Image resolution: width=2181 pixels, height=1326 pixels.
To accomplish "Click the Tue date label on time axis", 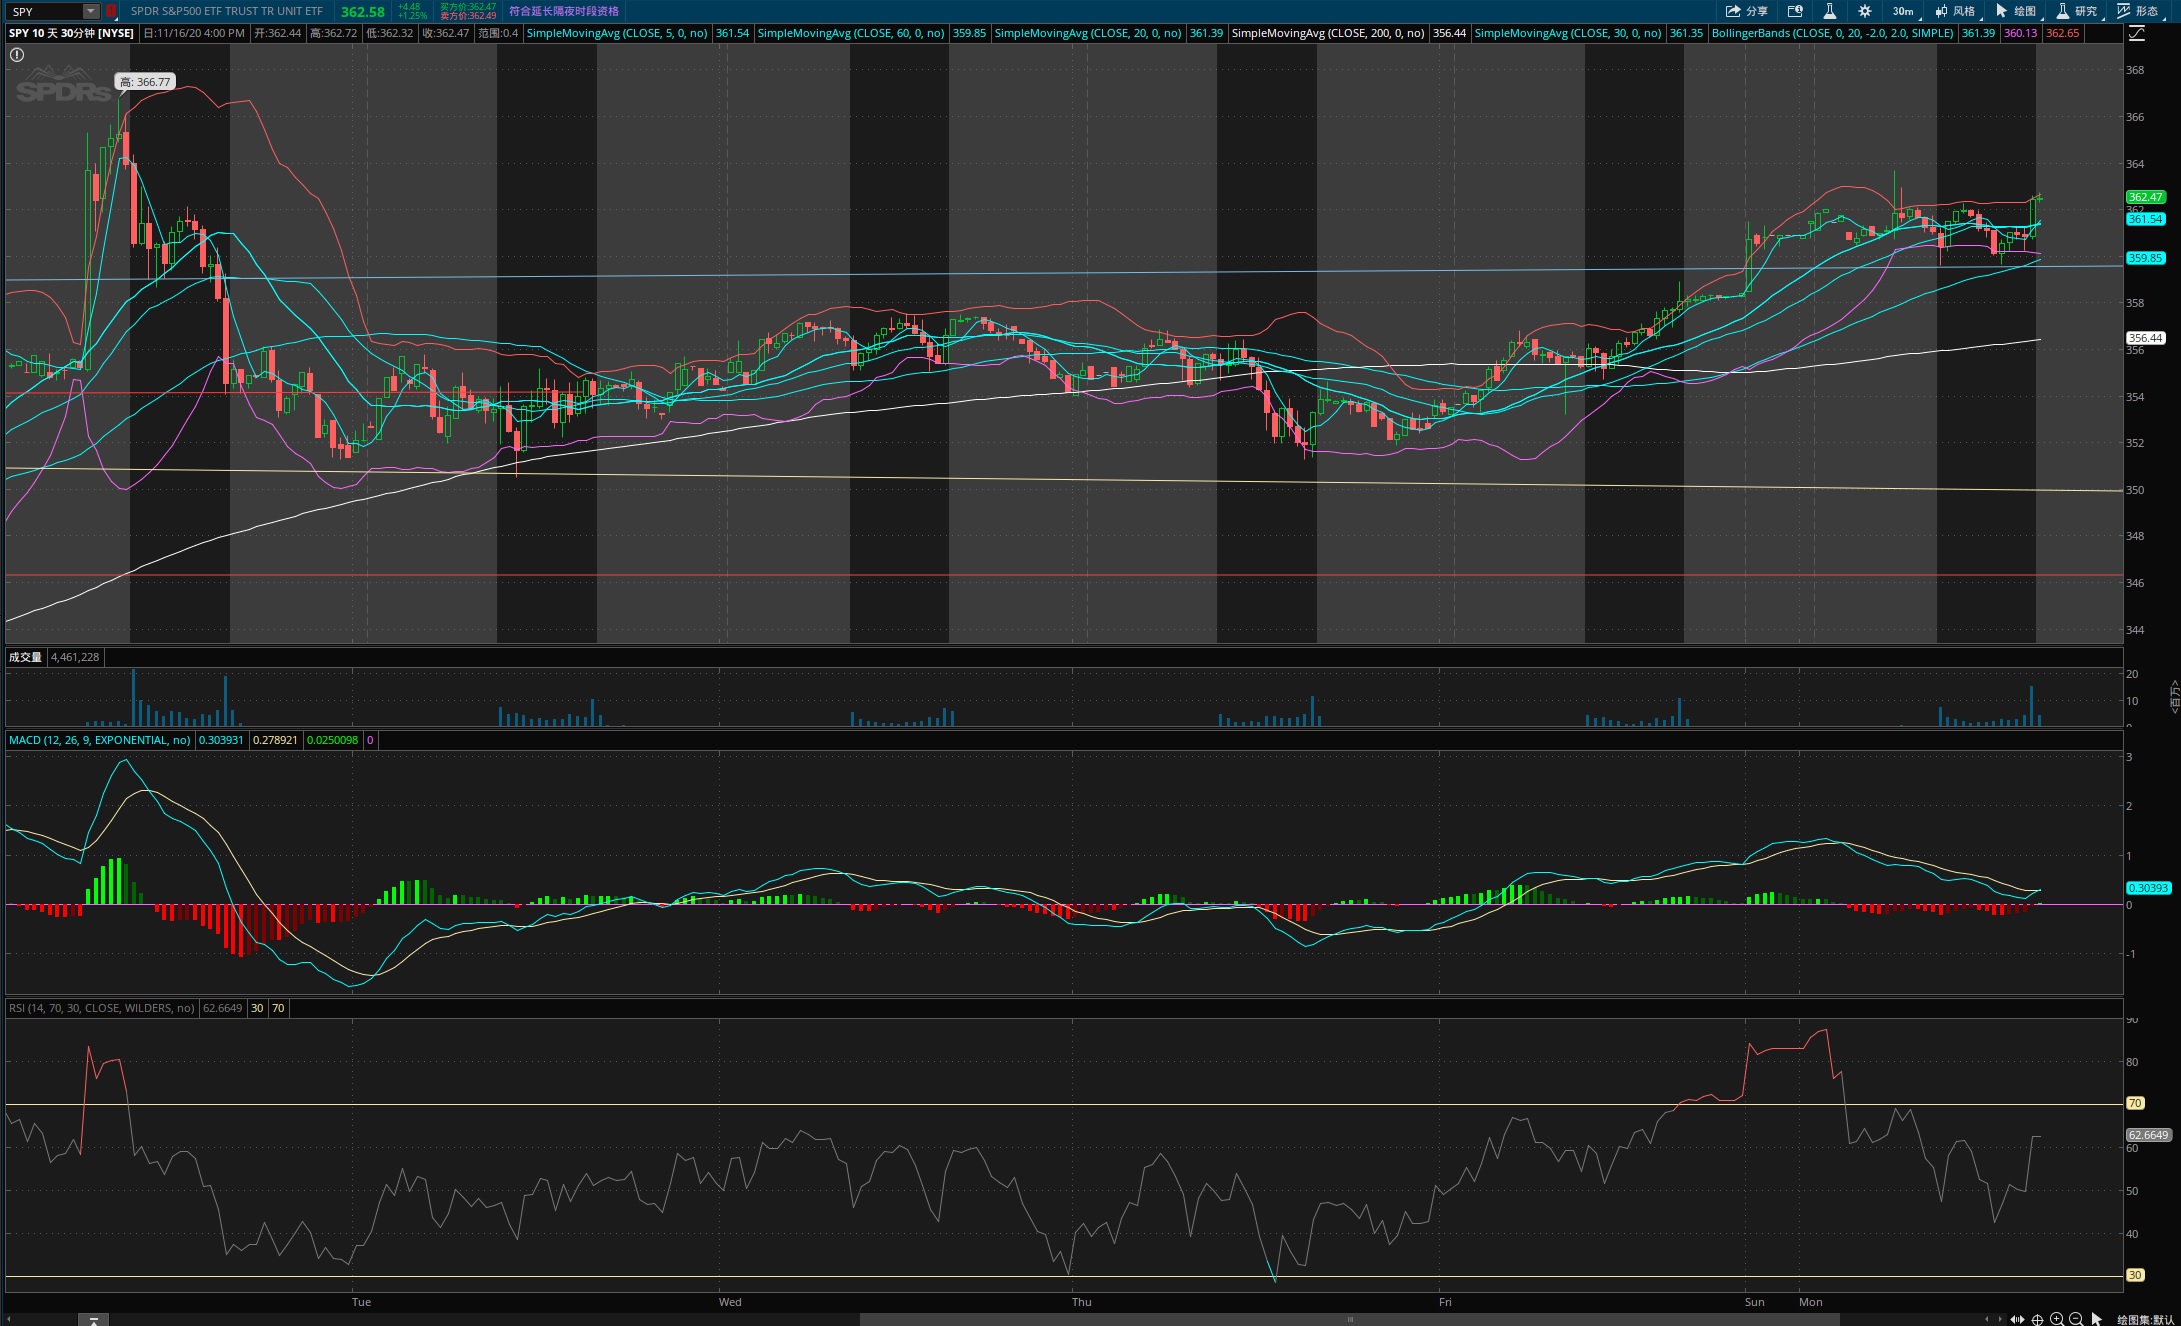I will pos(361,1302).
